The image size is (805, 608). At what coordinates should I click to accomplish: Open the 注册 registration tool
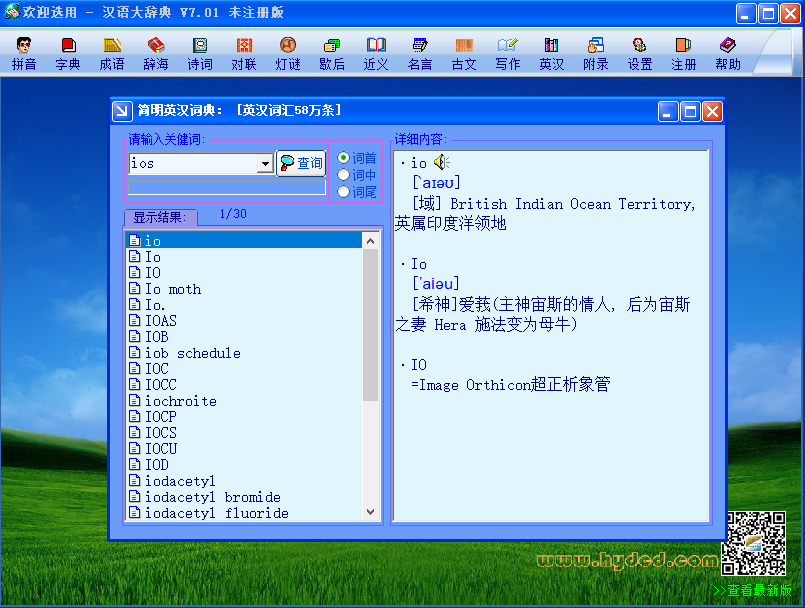coord(684,53)
